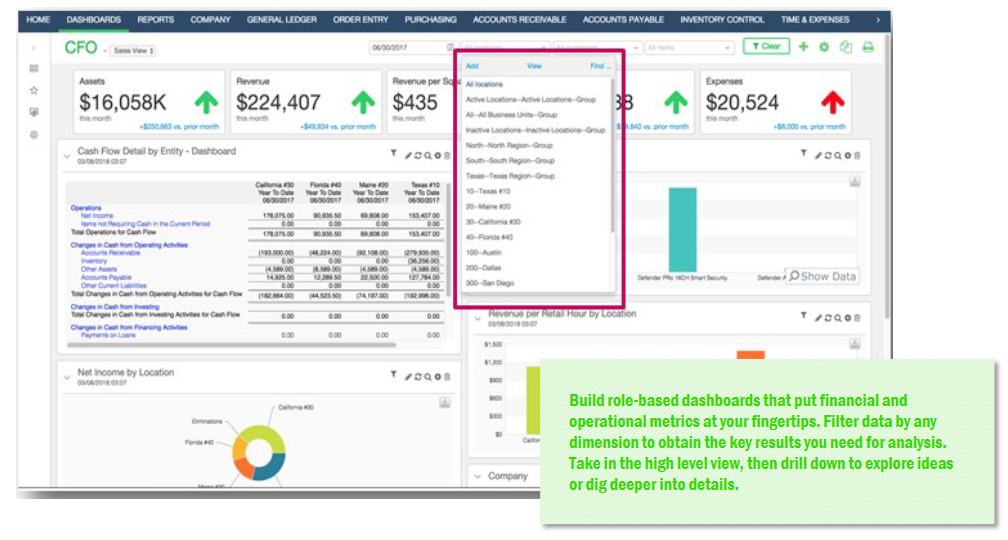This screenshot has height=540, width=1008.
Task: Click magnifier icon on Cash Flow Detail widget
Action: 428,156
